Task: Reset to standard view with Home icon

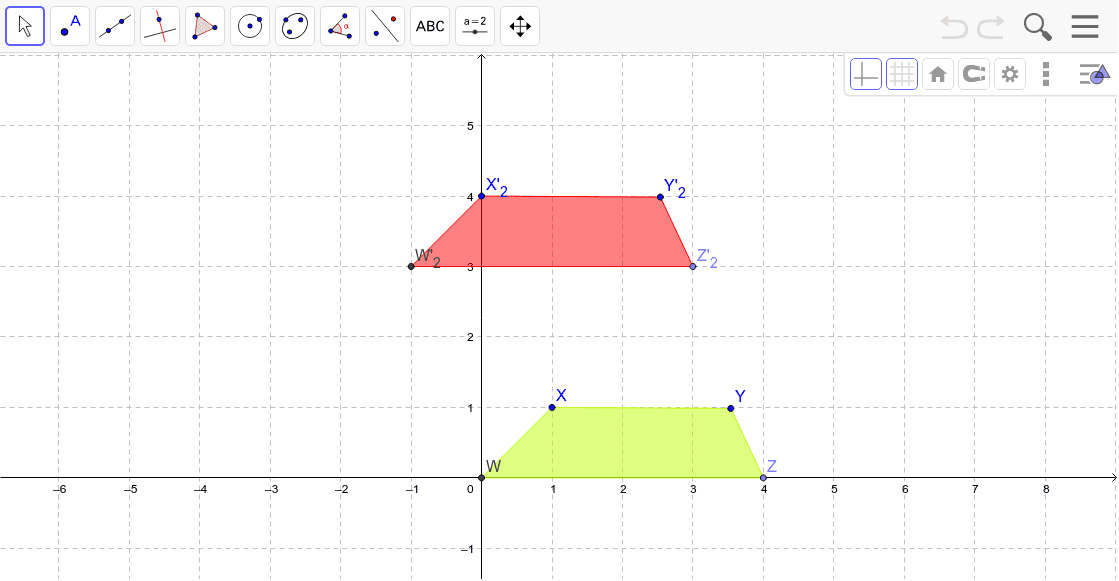Action: coord(938,74)
